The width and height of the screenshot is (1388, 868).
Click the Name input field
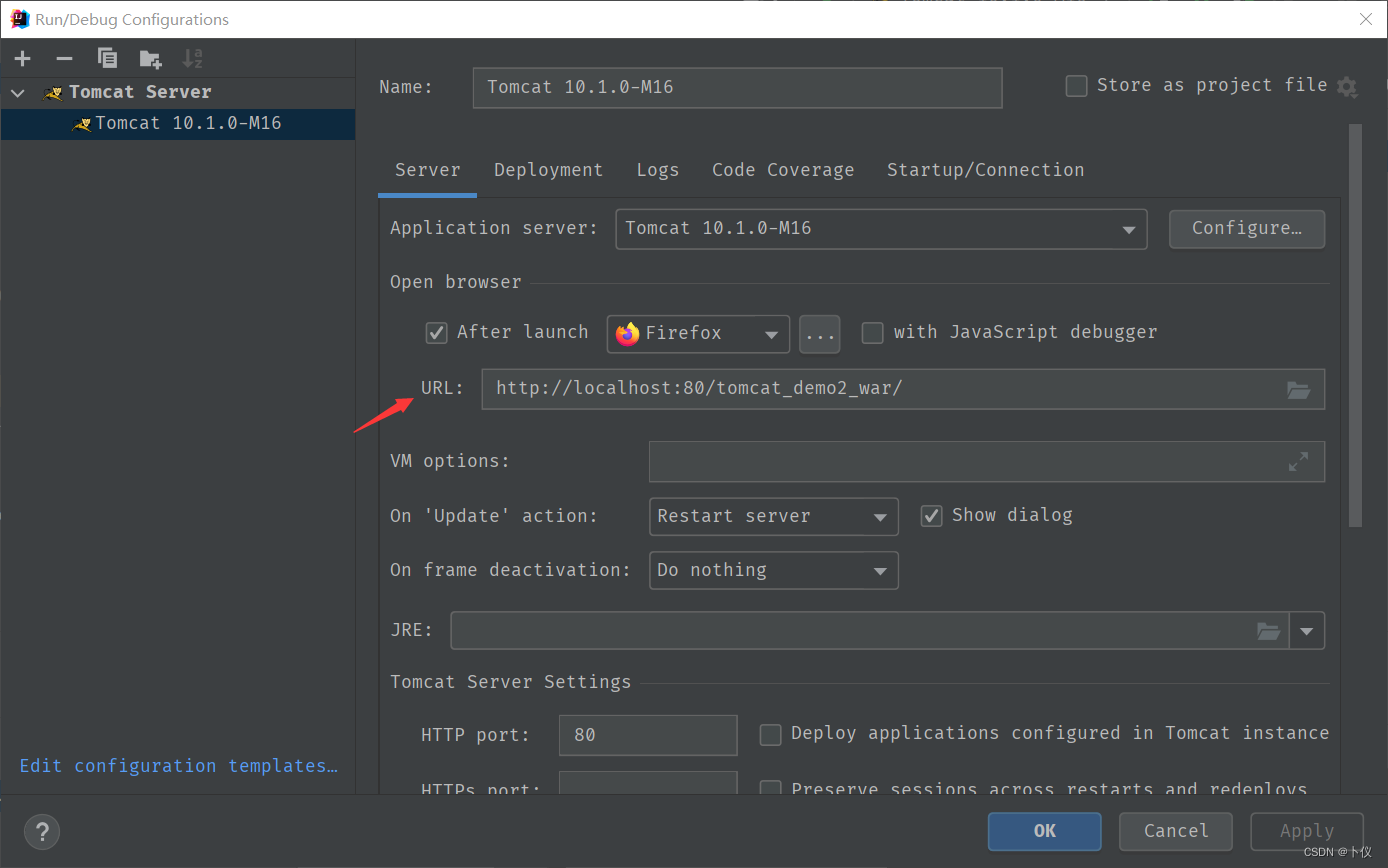737,88
